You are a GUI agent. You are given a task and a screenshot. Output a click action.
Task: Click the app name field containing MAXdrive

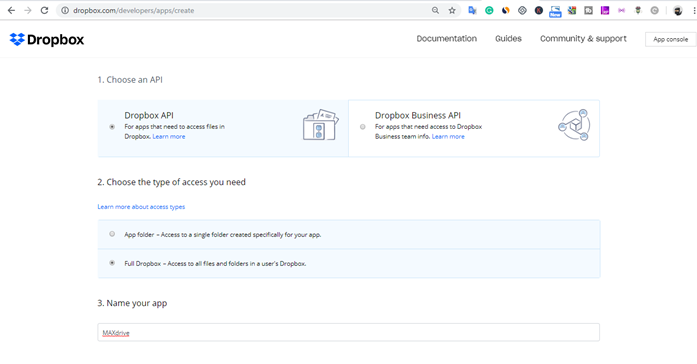(x=348, y=332)
